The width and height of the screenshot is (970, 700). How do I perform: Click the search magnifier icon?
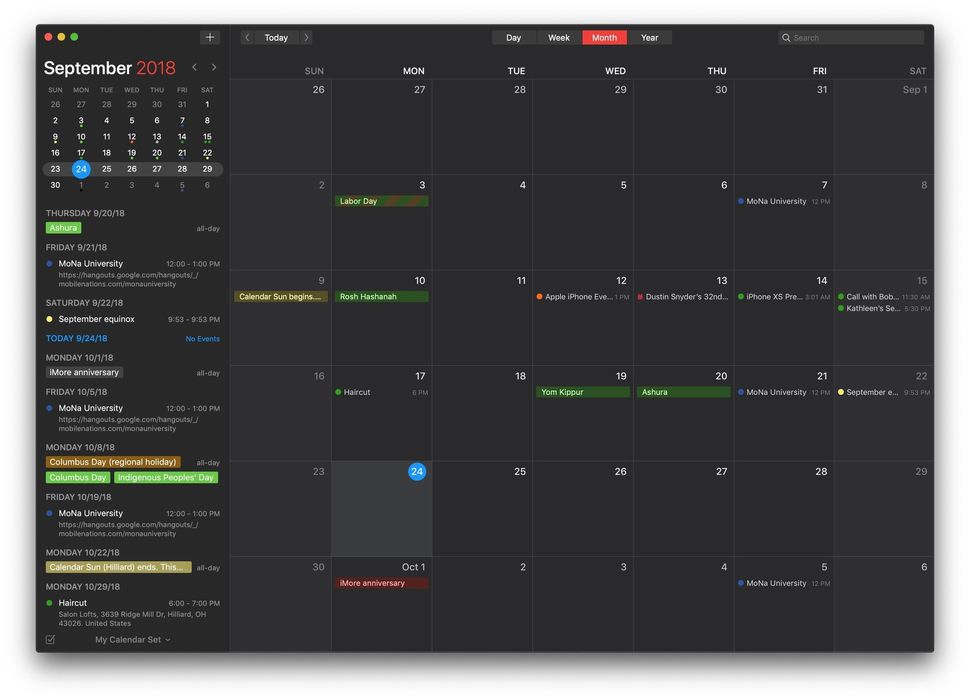click(x=786, y=38)
